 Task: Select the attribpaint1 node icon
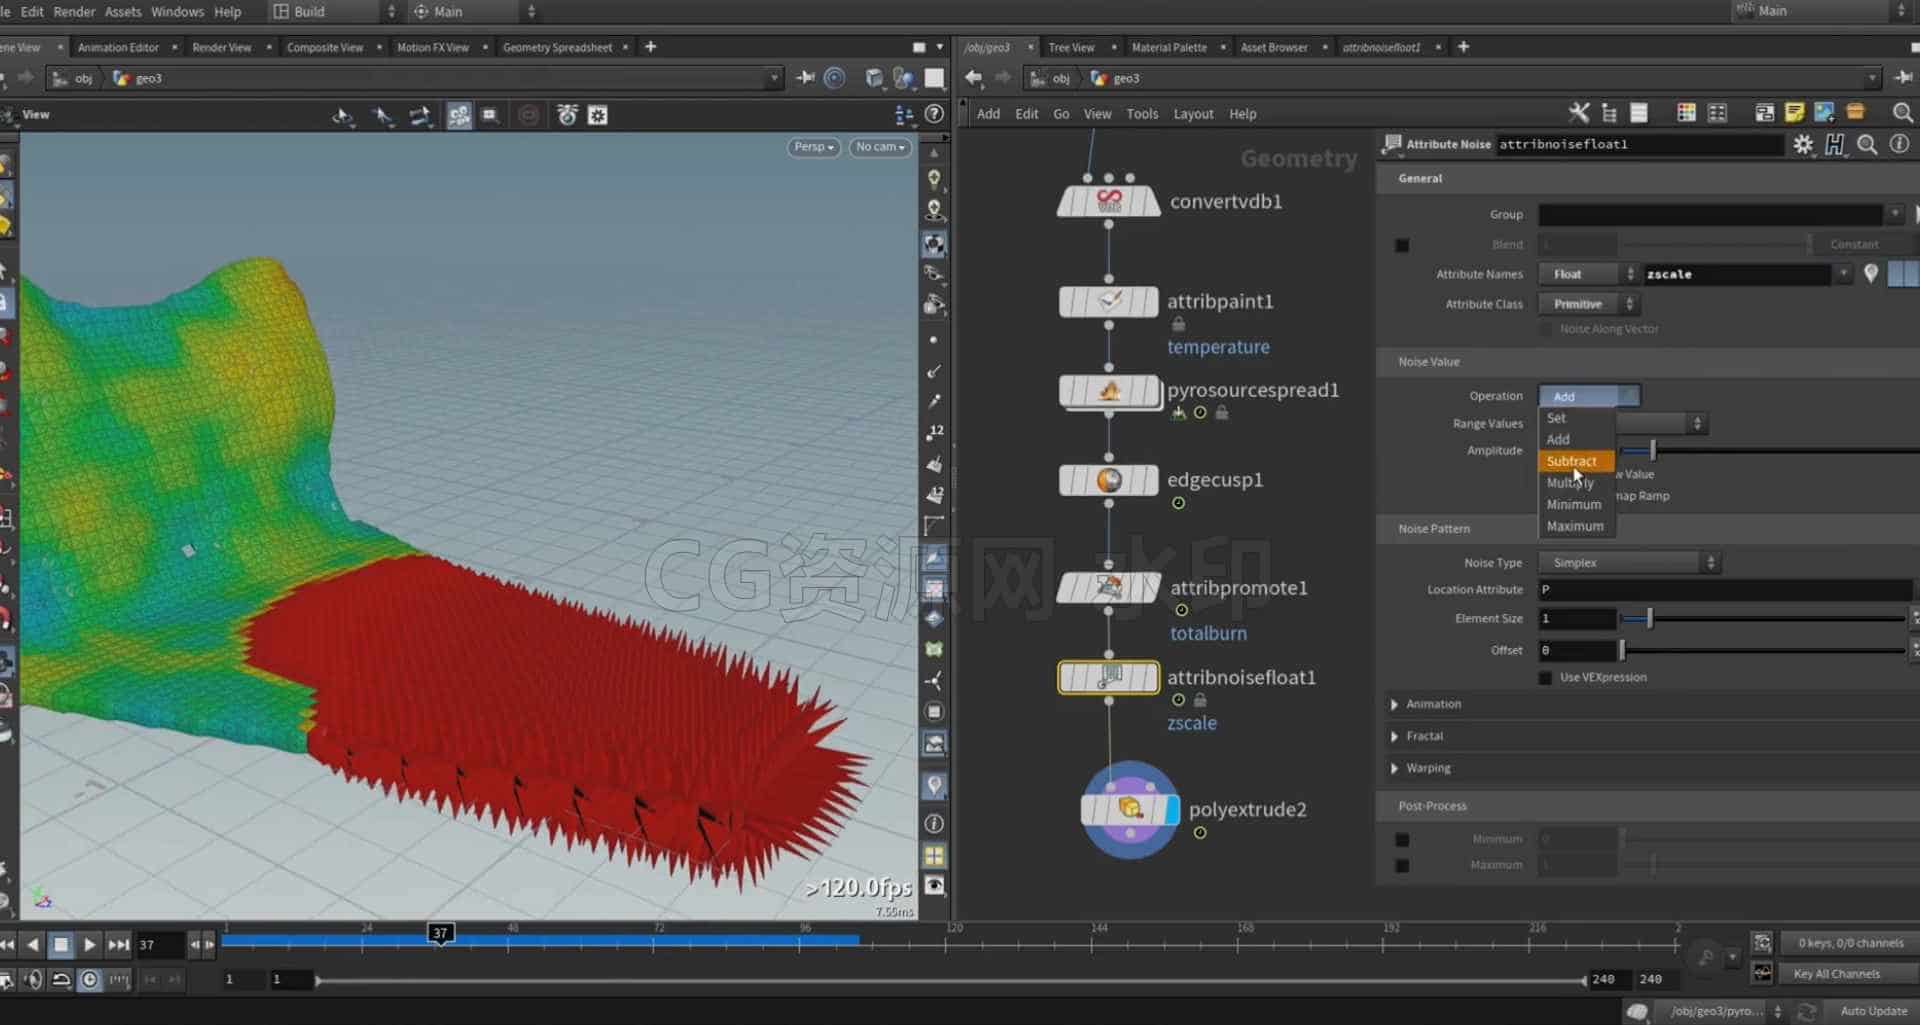click(x=1108, y=301)
